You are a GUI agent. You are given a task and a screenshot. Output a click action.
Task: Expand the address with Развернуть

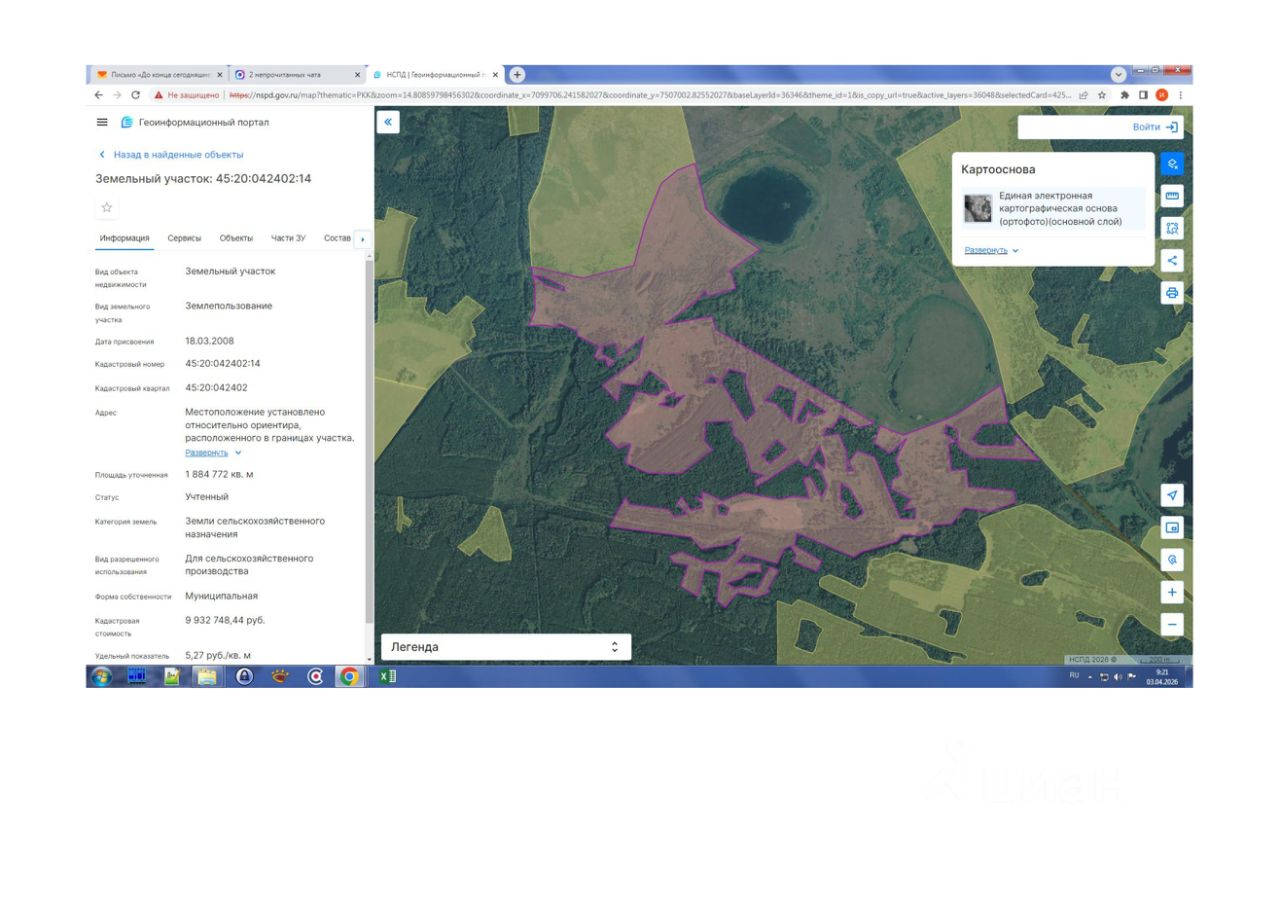213,453
